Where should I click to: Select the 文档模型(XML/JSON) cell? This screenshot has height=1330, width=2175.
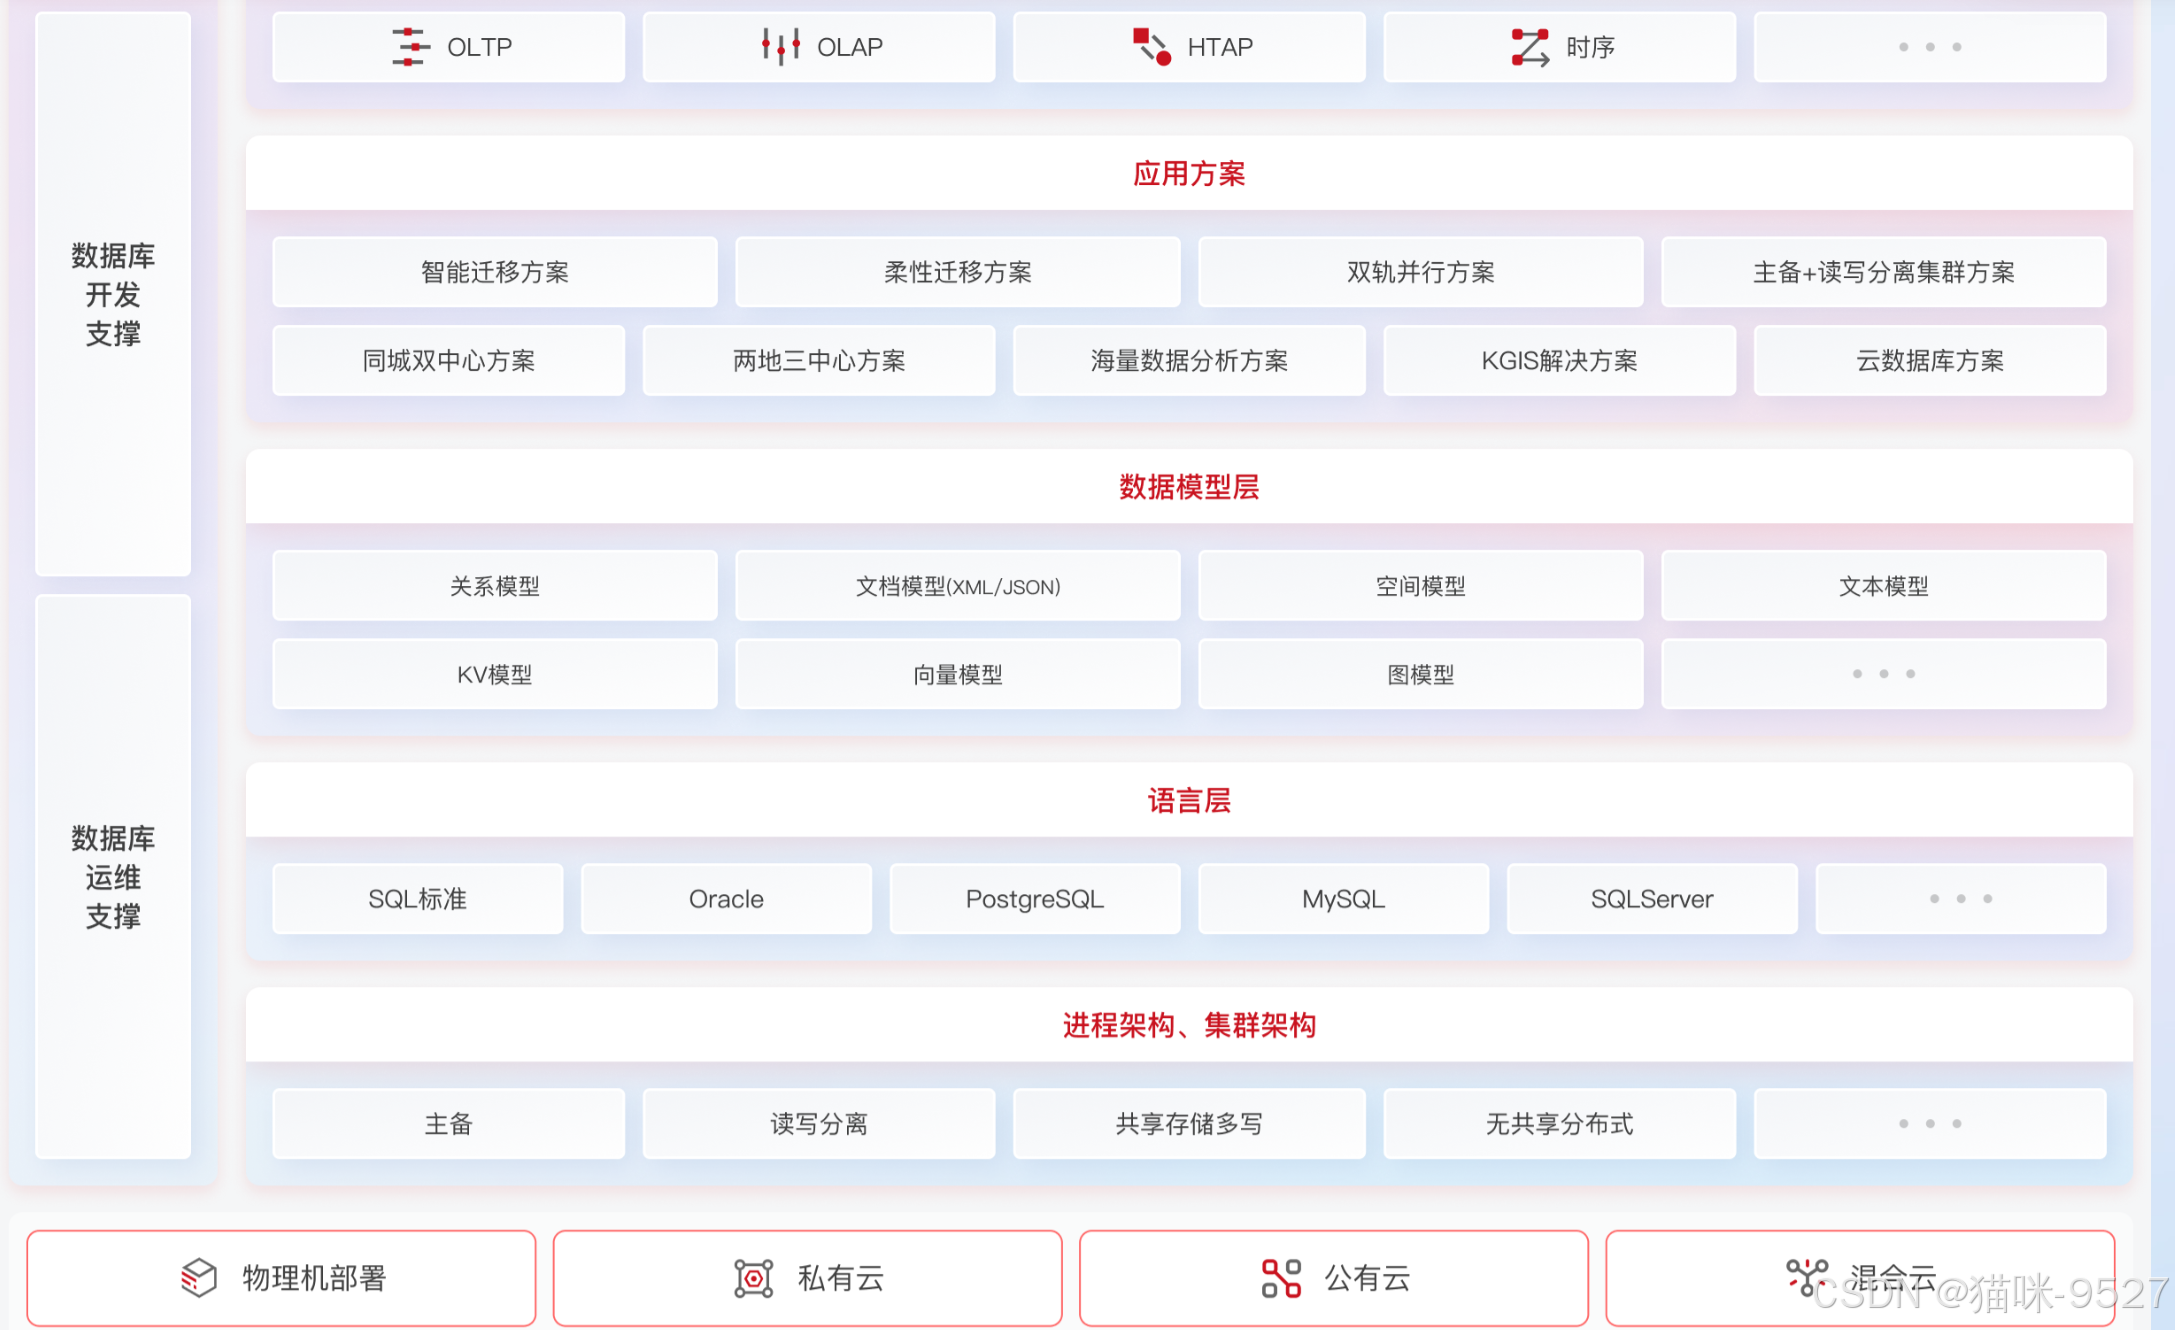pos(957,586)
